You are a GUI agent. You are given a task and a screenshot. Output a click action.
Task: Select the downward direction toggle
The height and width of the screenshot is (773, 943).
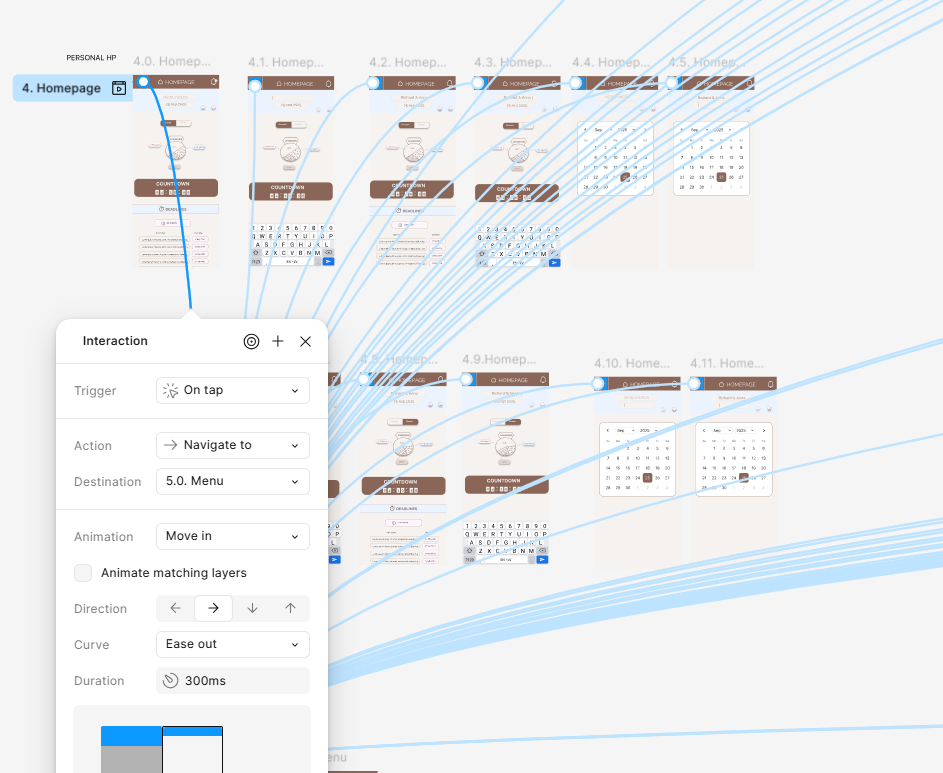click(x=251, y=608)
